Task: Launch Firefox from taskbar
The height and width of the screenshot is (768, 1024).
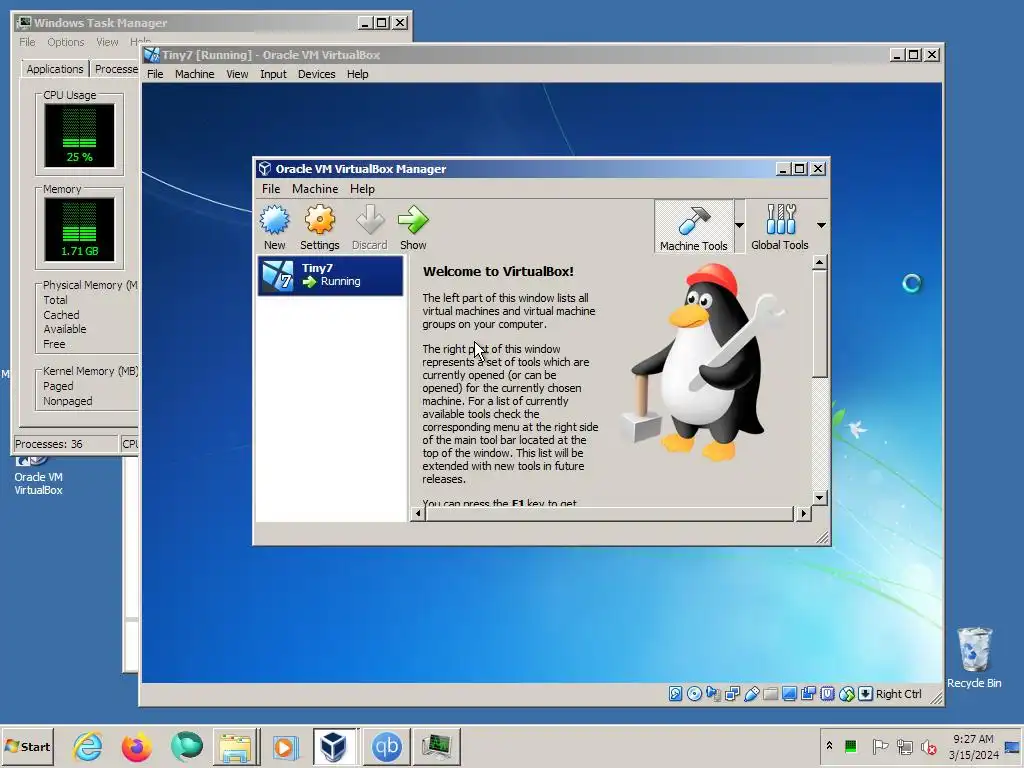Action: click(136, 746)
